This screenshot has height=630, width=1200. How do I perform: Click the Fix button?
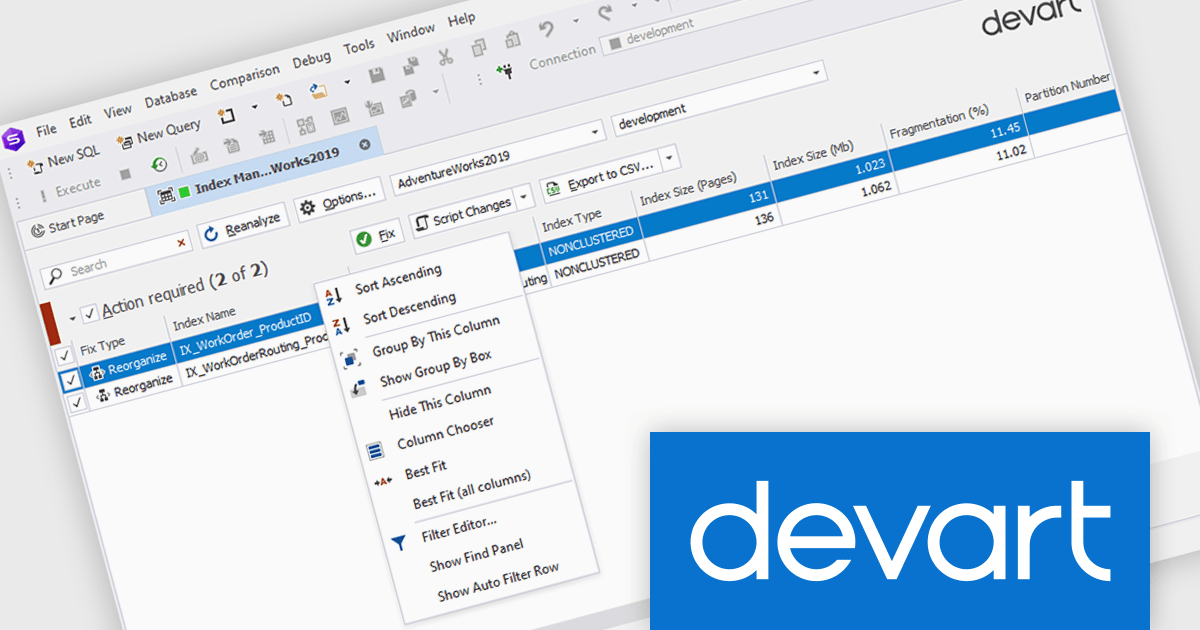pos(377,236)
